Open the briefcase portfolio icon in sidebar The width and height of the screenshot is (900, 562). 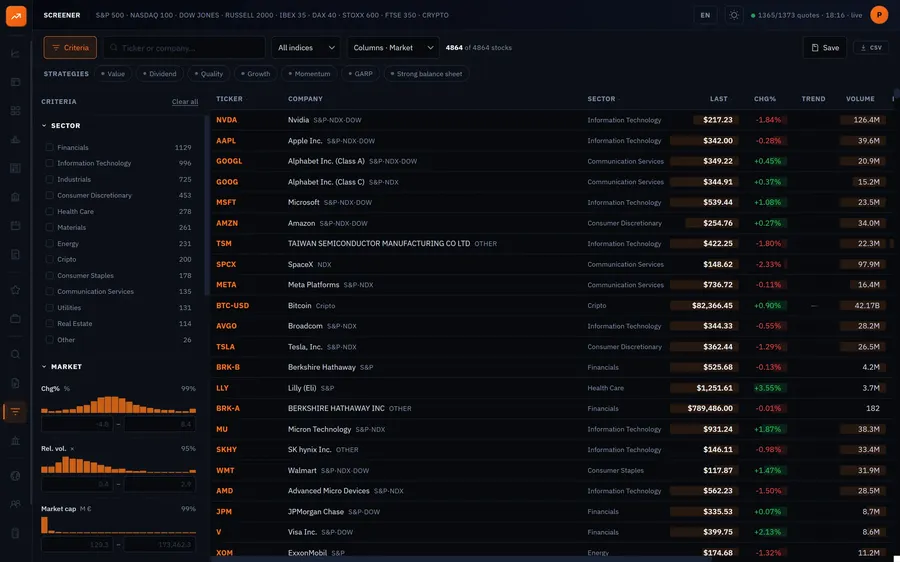click(x=15, y=319)
